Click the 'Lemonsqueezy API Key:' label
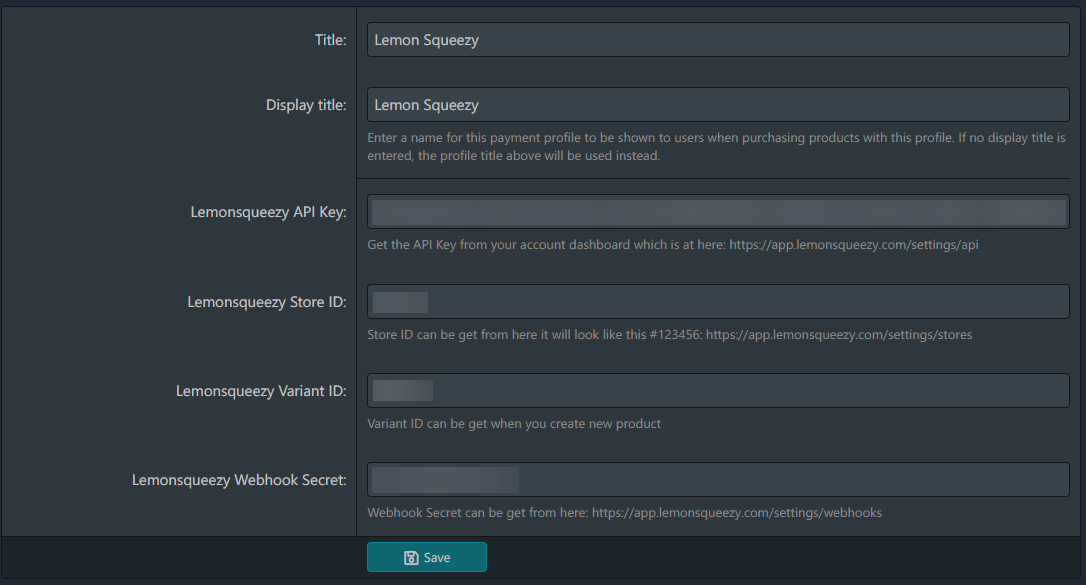The image size is (1086, 585). coord(268,212)
